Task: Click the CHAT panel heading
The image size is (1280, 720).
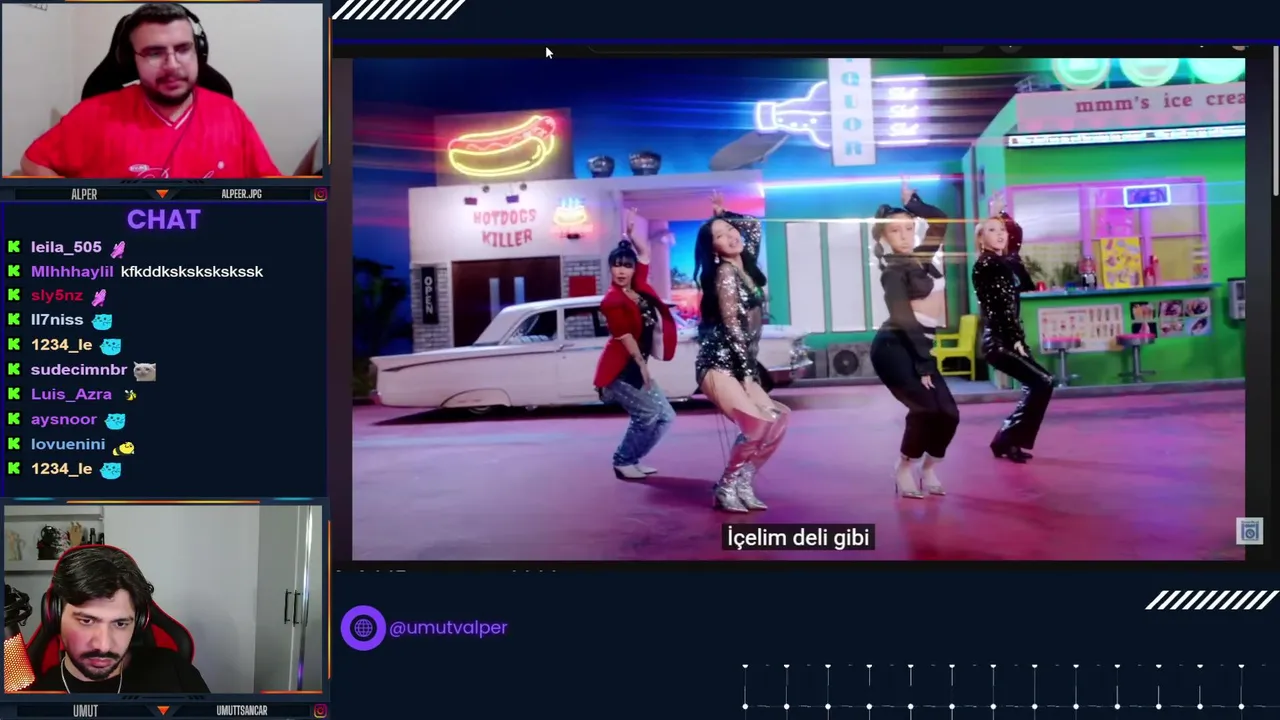Action: (164, 219)
